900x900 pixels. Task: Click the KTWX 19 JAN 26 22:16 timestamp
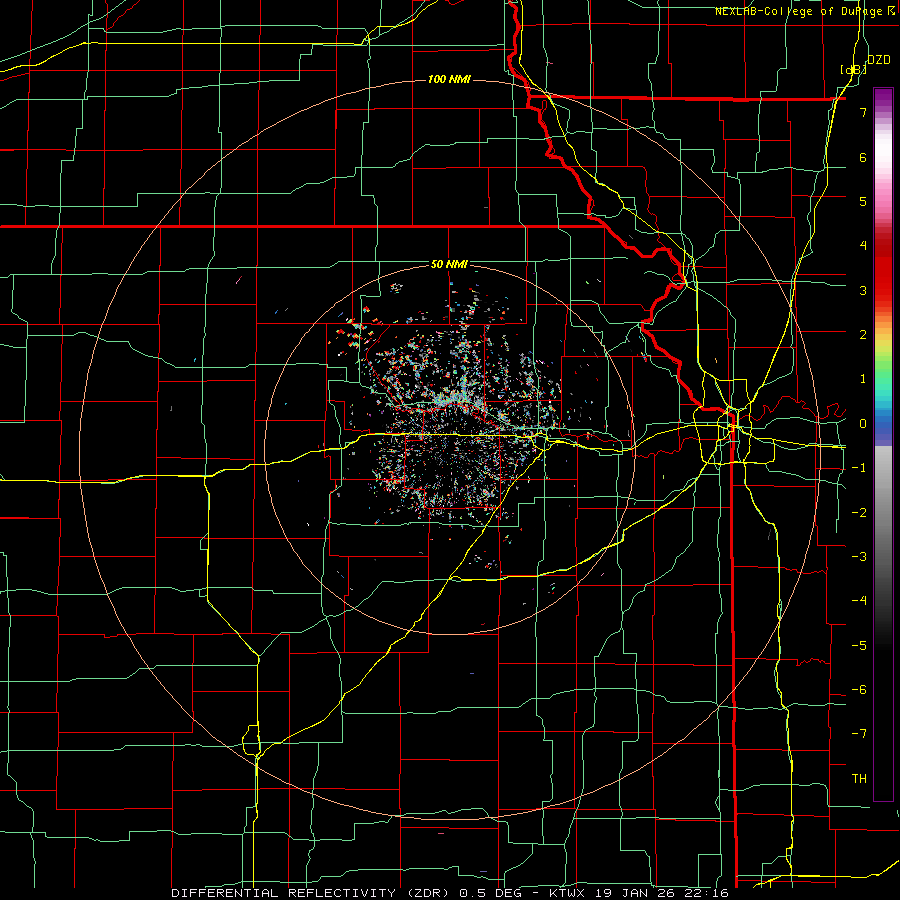click(x=639, y=893)
